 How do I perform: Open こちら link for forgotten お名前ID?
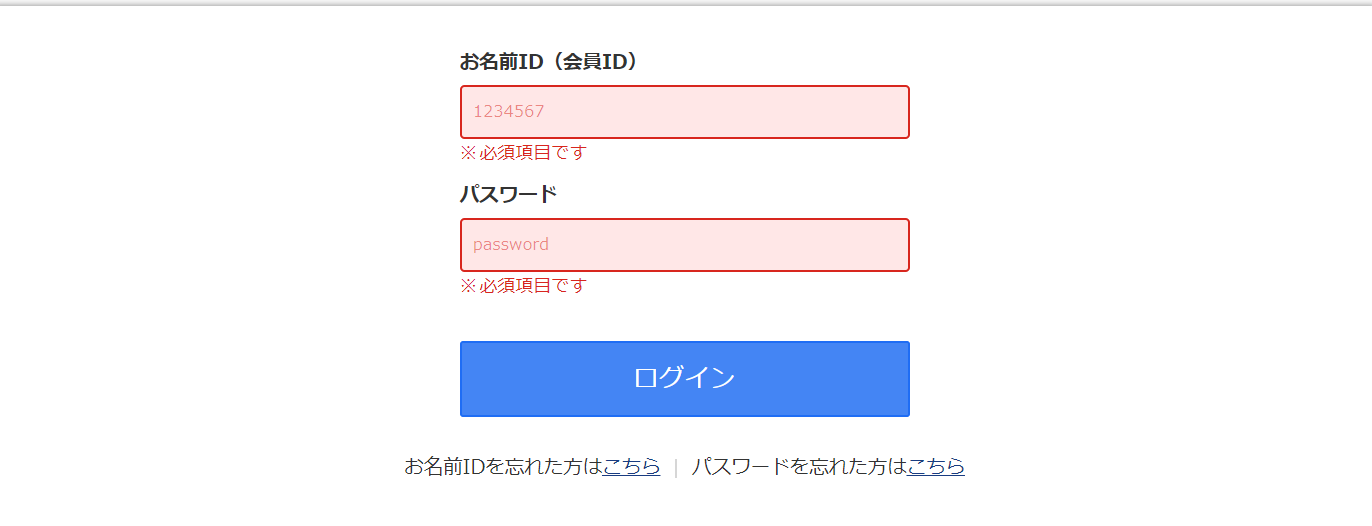click(631, 467)
